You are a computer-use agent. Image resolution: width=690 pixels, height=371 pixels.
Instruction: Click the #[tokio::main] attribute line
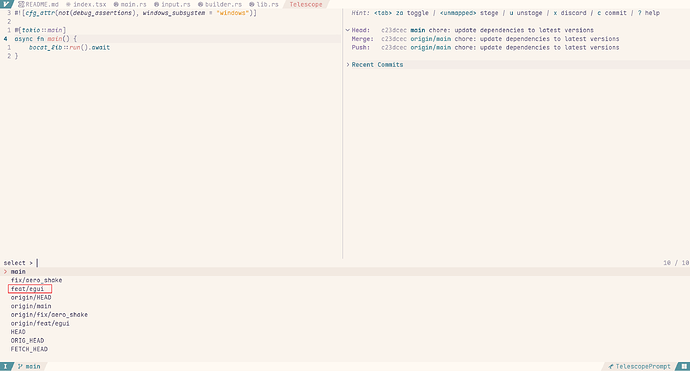pos(40,30)
